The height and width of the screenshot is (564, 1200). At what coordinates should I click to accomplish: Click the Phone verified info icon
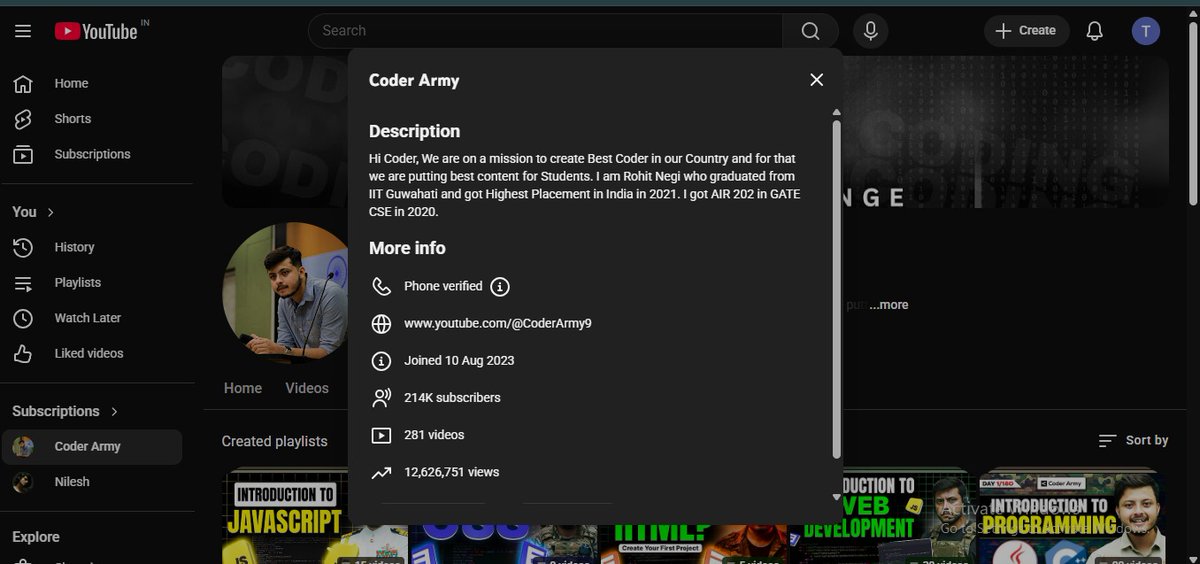click(500, 287)
